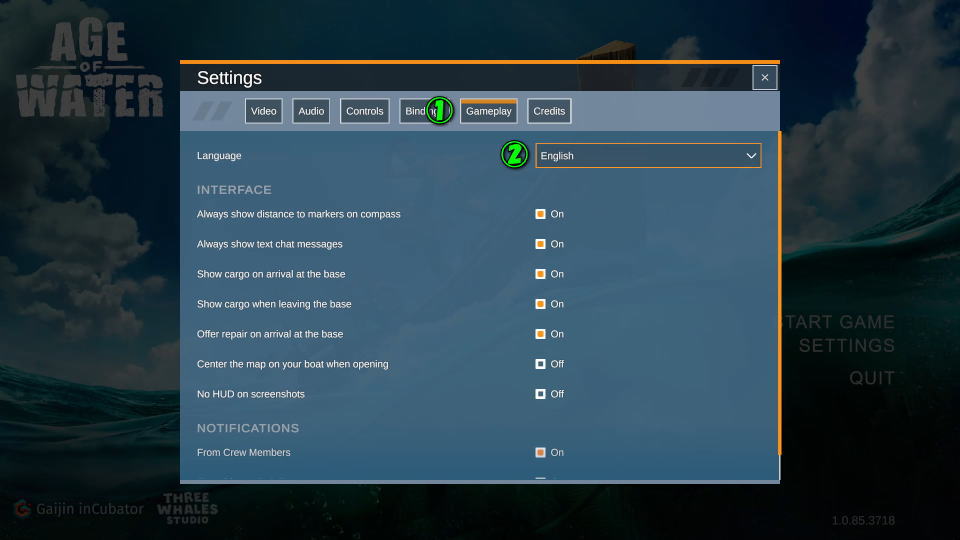Click the green number 1 marker icon

tap(440, 111)
